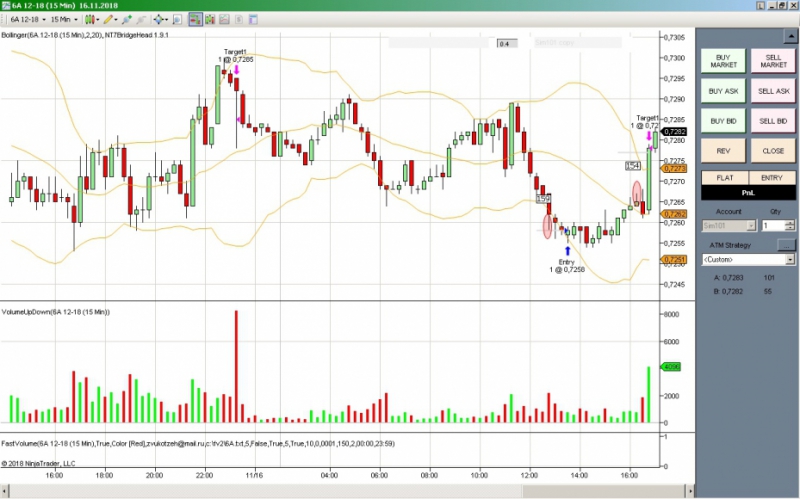Click the Entry 1 @ 0,7258 label
800x499 pixels.
click(x=567, y=266)
